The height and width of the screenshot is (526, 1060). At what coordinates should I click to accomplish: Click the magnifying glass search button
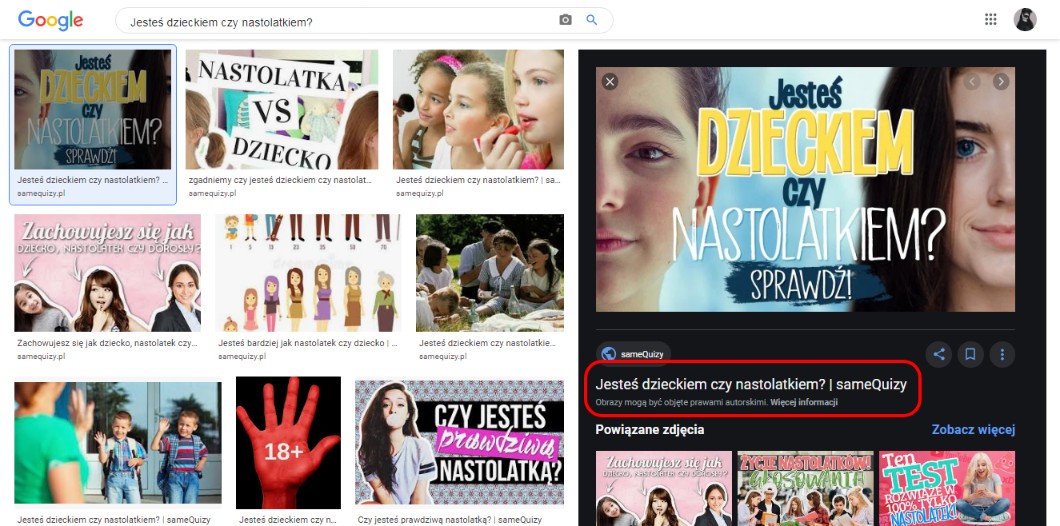592,20
